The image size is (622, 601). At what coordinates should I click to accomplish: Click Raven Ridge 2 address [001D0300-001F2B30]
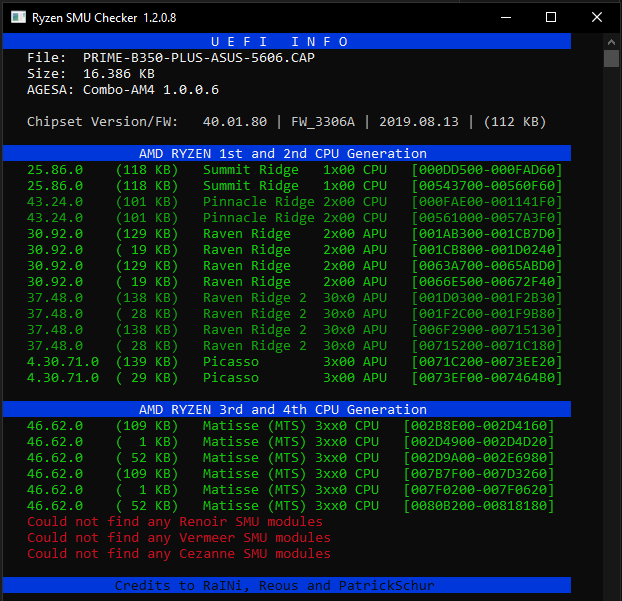[x=487, y=298]
